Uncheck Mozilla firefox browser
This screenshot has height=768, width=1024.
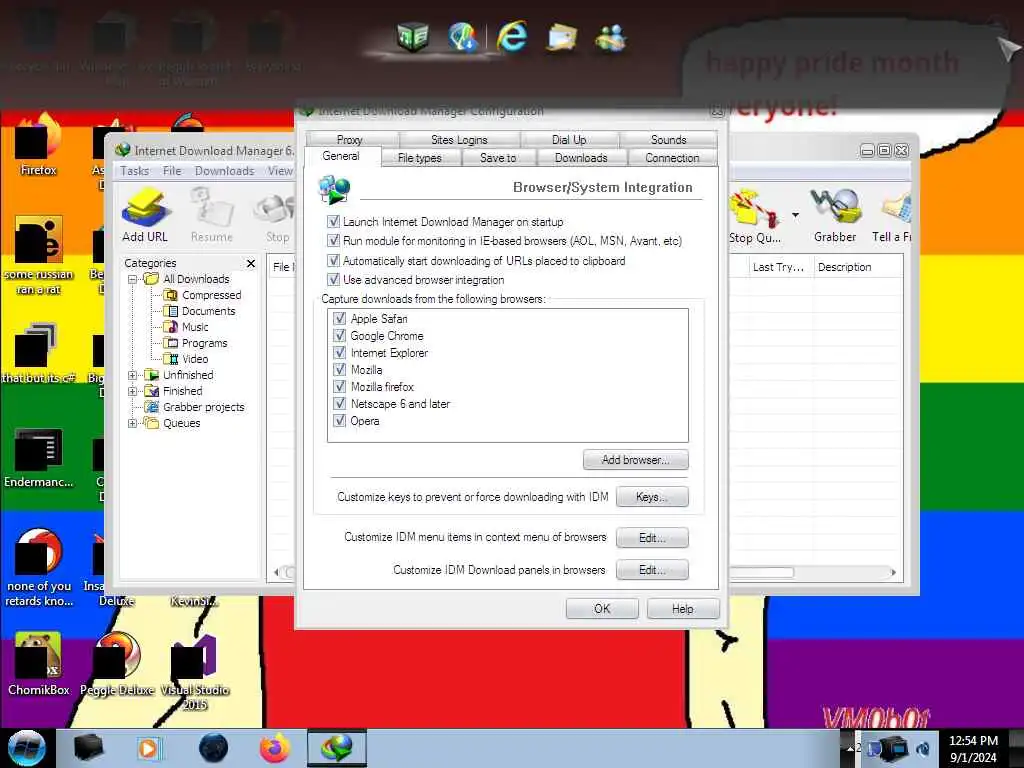tap(340, 386)
